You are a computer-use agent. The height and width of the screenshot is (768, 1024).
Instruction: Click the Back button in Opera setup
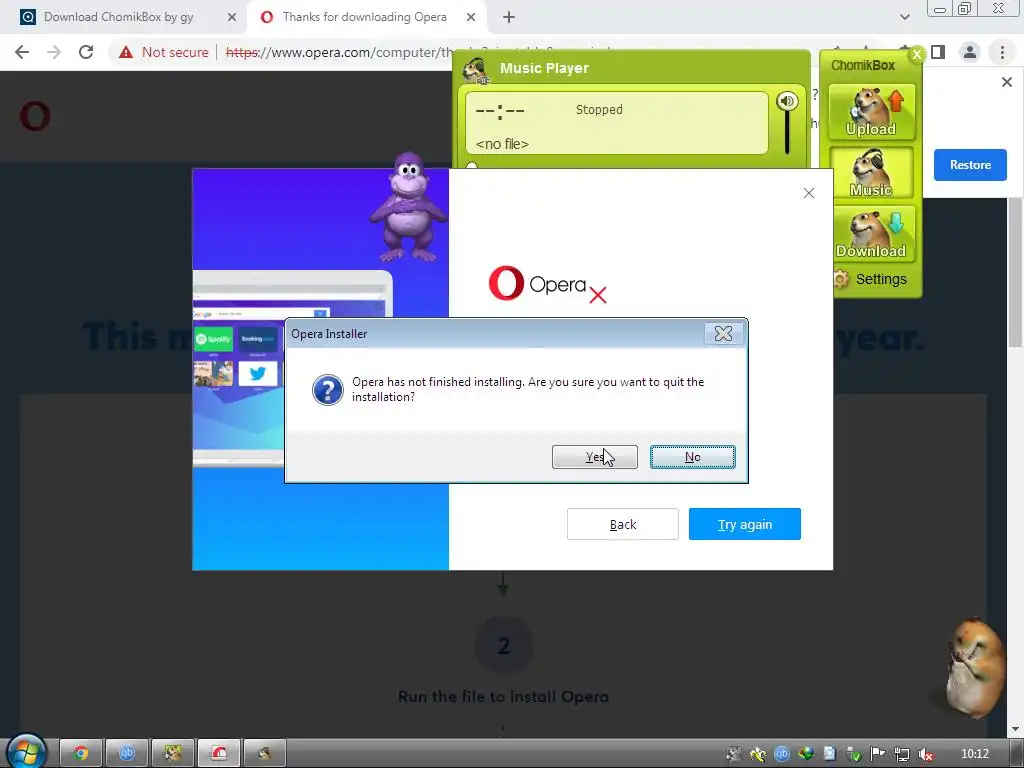(622, 524)
